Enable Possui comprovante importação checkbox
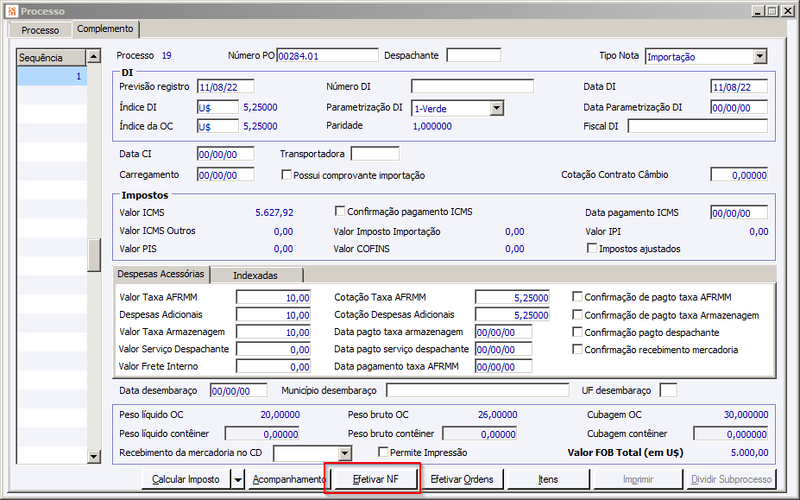 click(x=286, y=175)
